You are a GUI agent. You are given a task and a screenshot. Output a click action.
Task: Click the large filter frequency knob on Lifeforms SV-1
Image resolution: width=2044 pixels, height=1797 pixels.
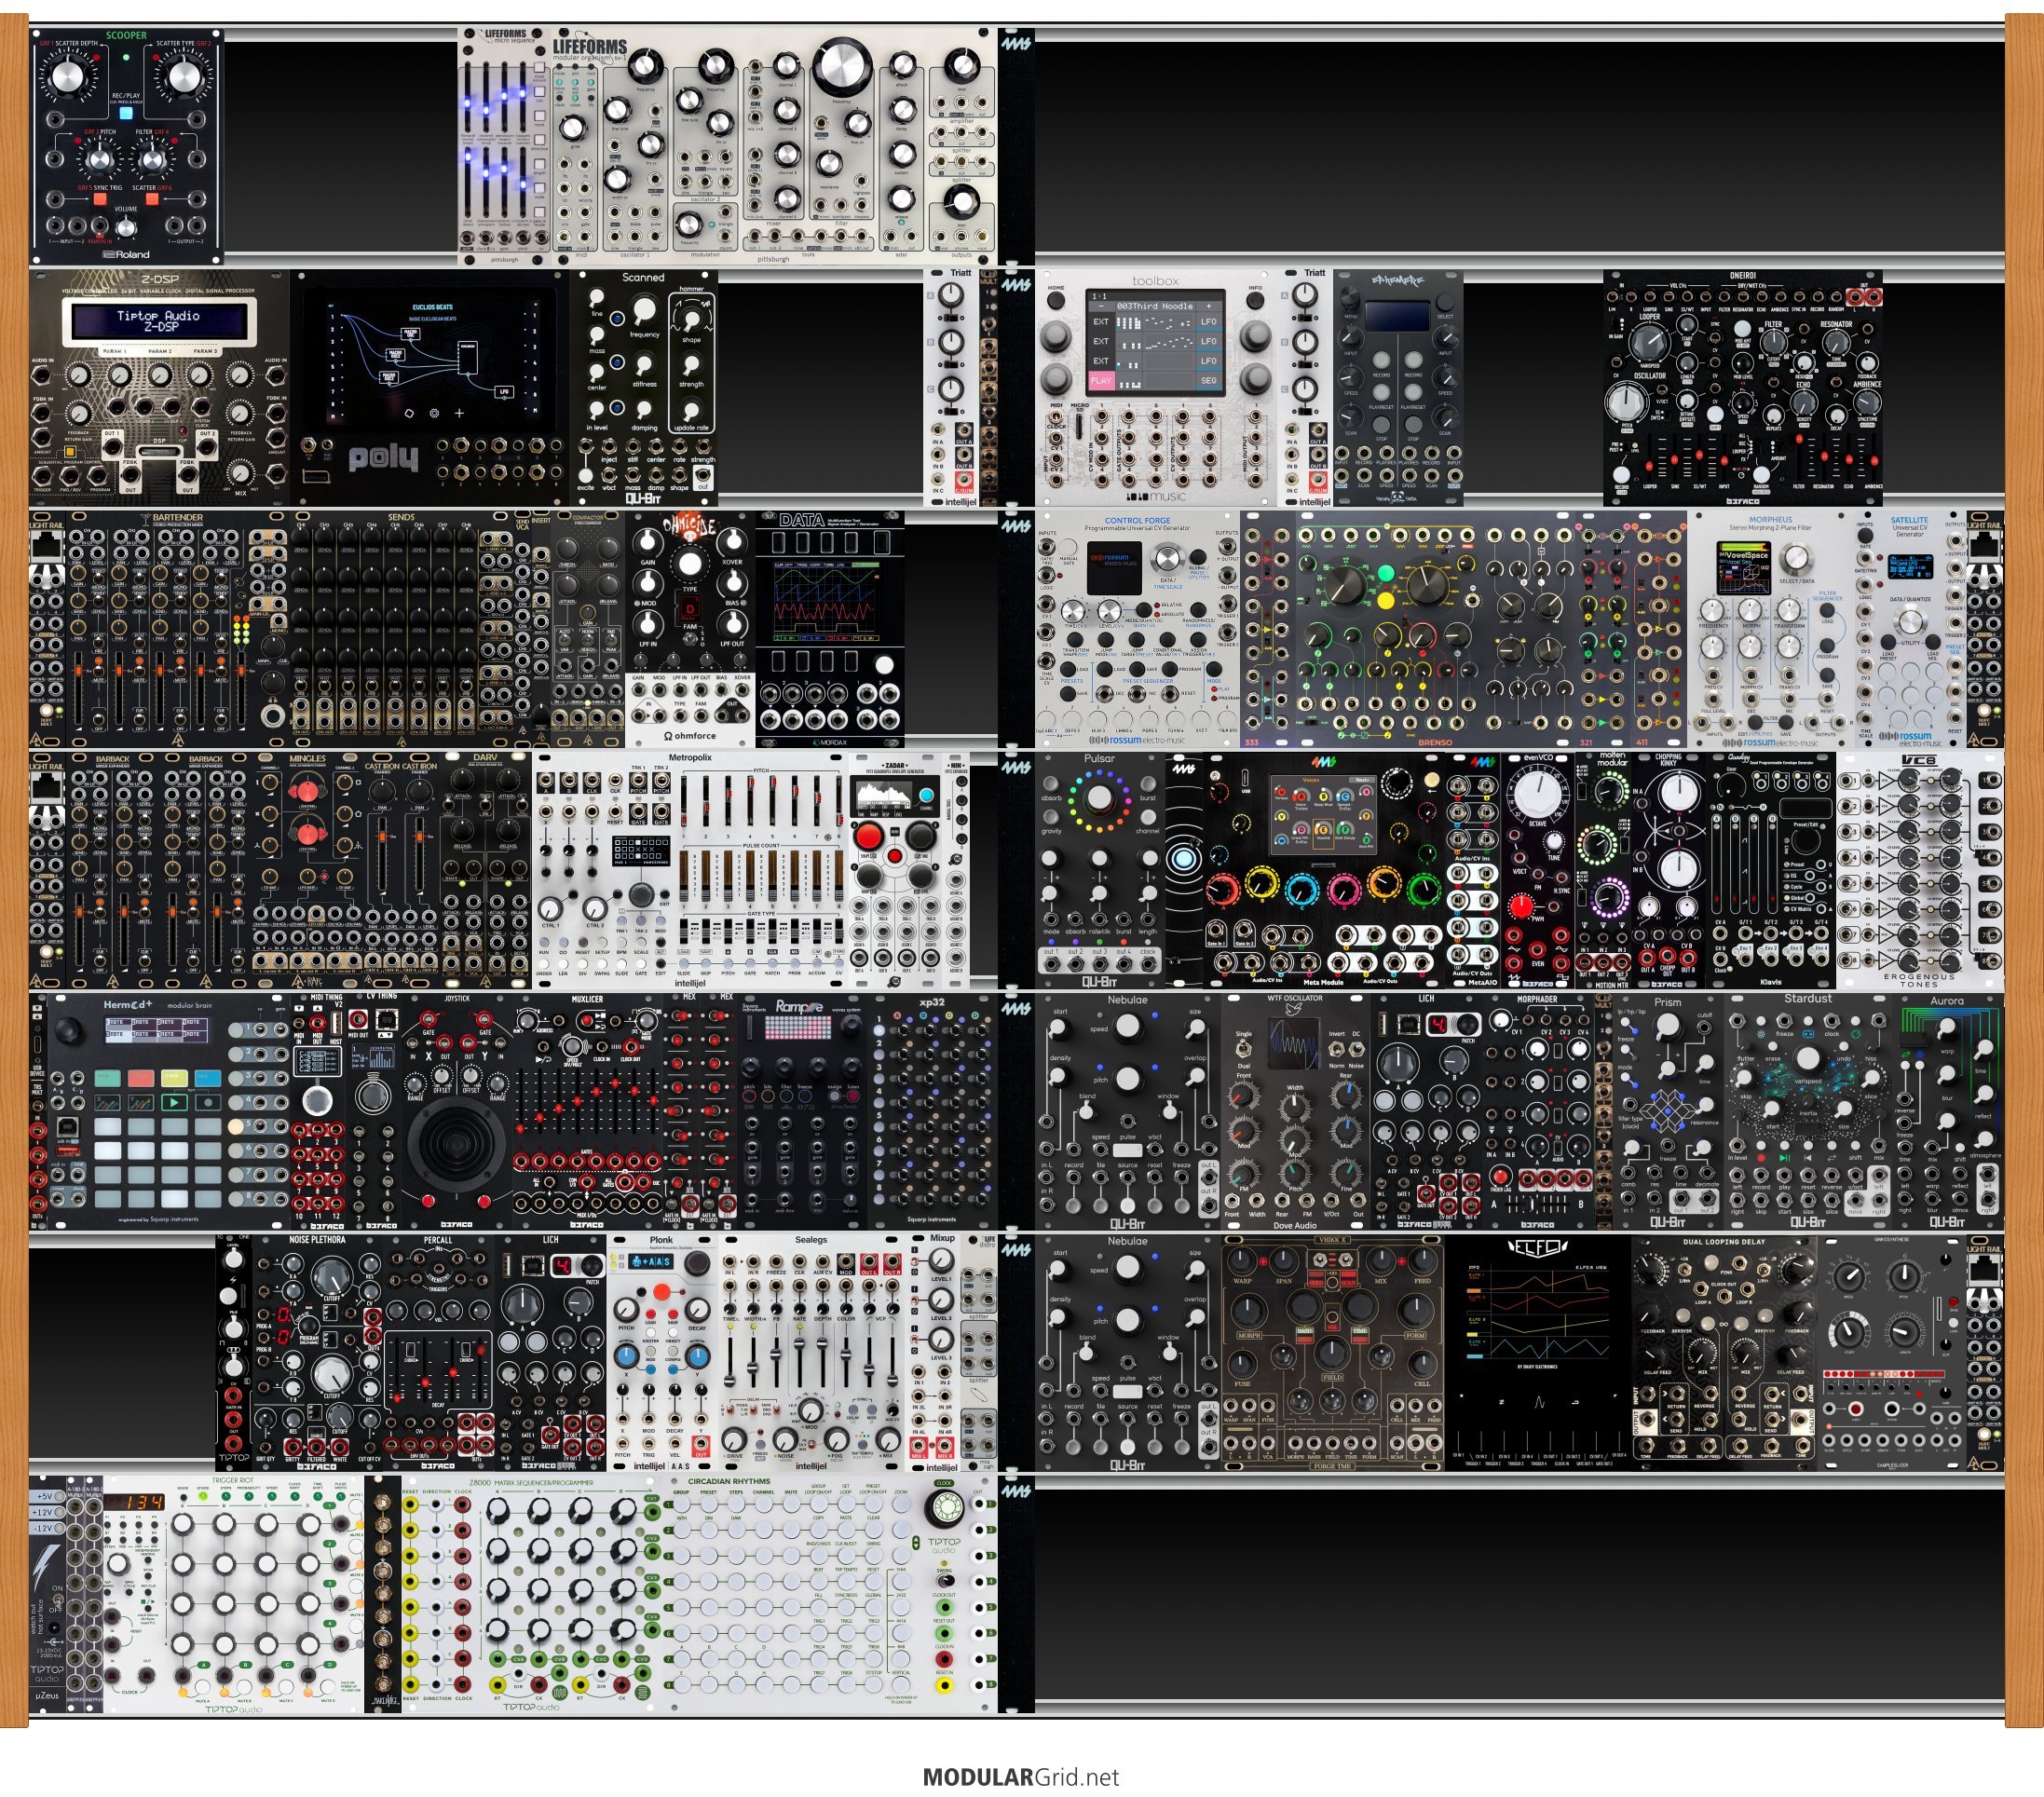(841, 69)
